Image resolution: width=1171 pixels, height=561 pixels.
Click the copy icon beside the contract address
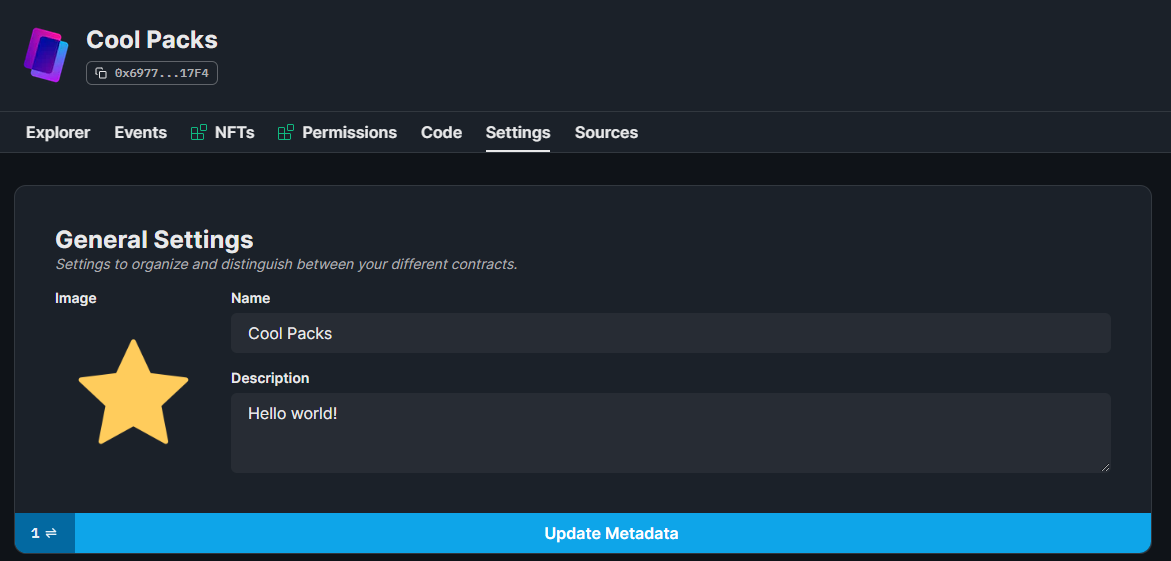(x=101, y=73)
